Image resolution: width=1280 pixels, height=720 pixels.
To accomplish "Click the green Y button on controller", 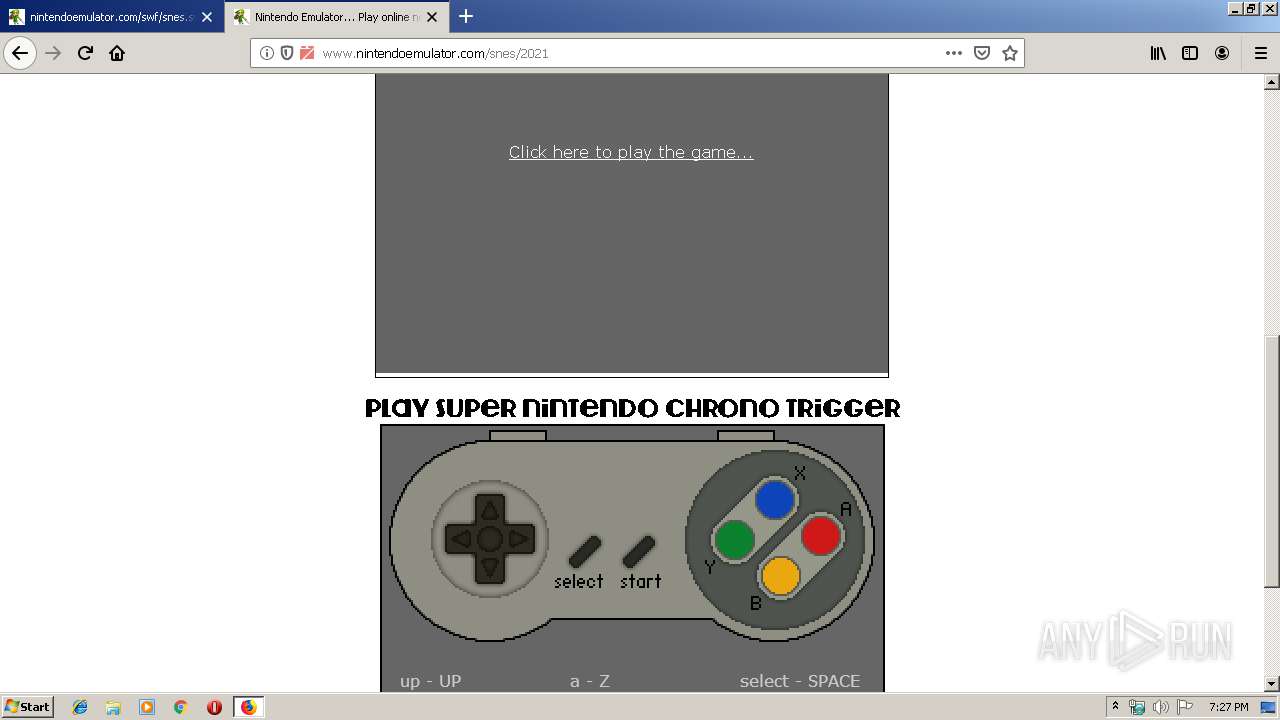I will click(x=734, y=541).
